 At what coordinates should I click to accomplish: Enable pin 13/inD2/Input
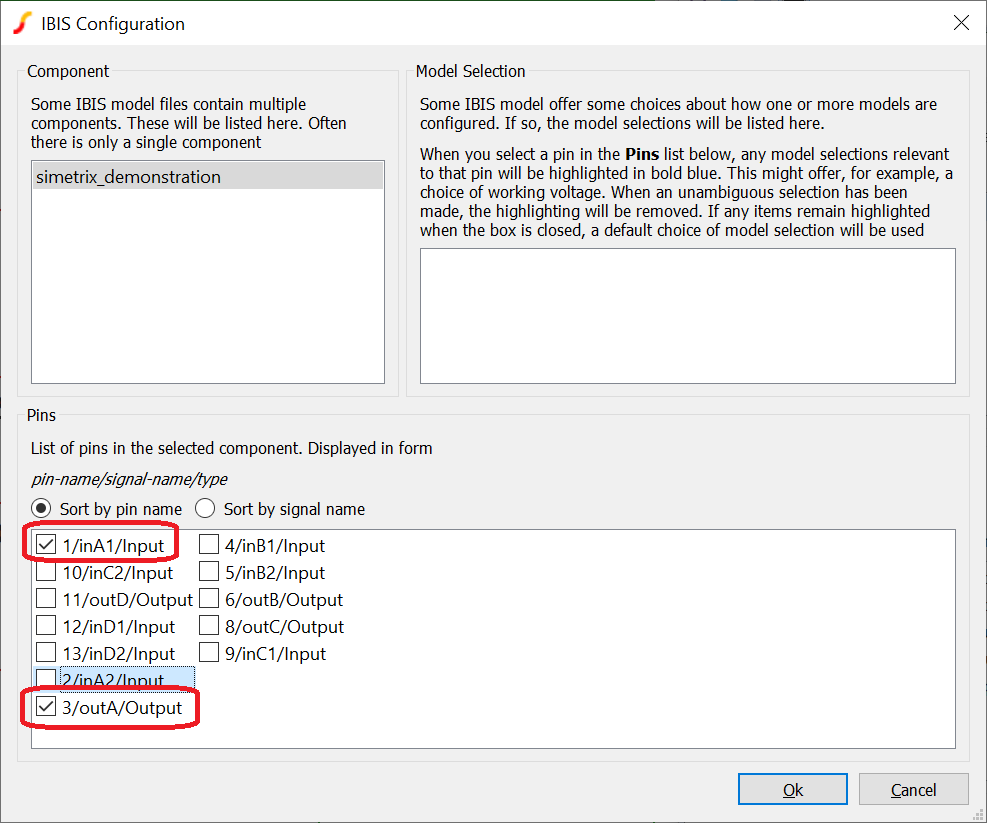tap(46, 654)
